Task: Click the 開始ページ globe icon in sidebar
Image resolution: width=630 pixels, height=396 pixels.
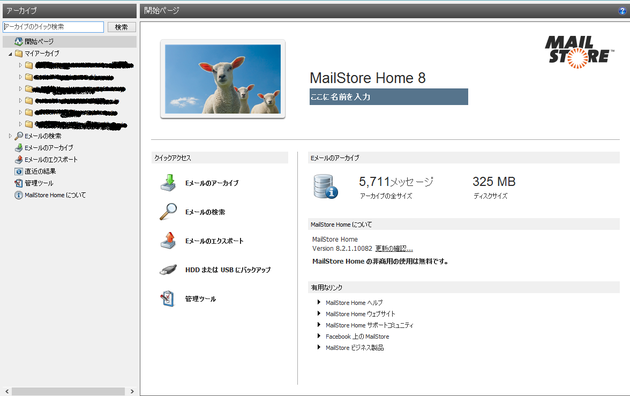Action: 18,41
